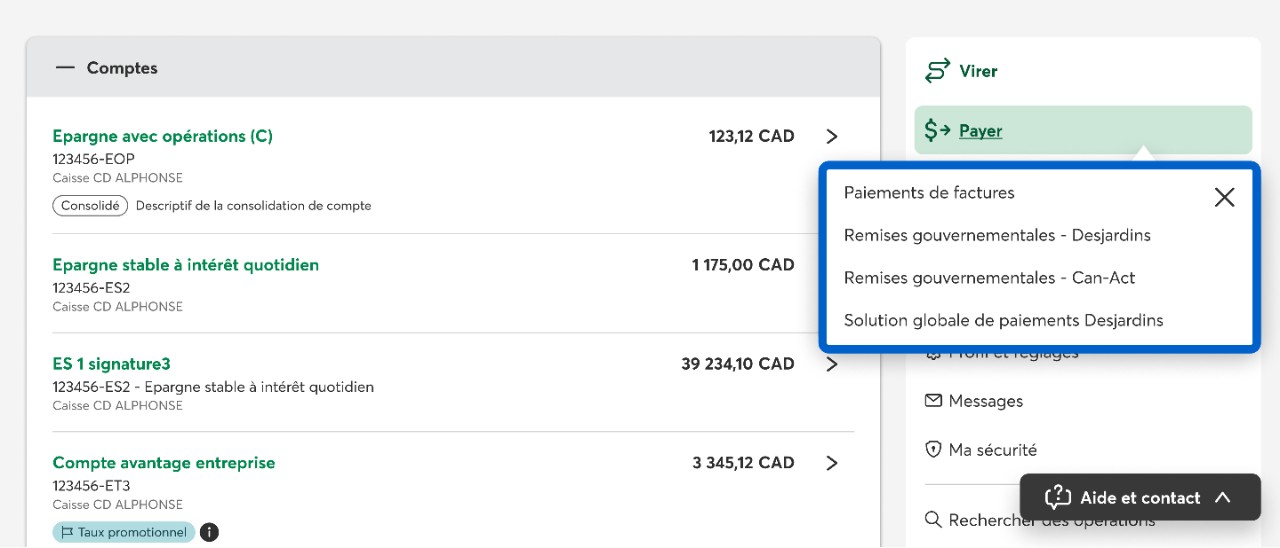Collapse the Comptes section
Screen dimensions: 1280x548
point(66,68)
